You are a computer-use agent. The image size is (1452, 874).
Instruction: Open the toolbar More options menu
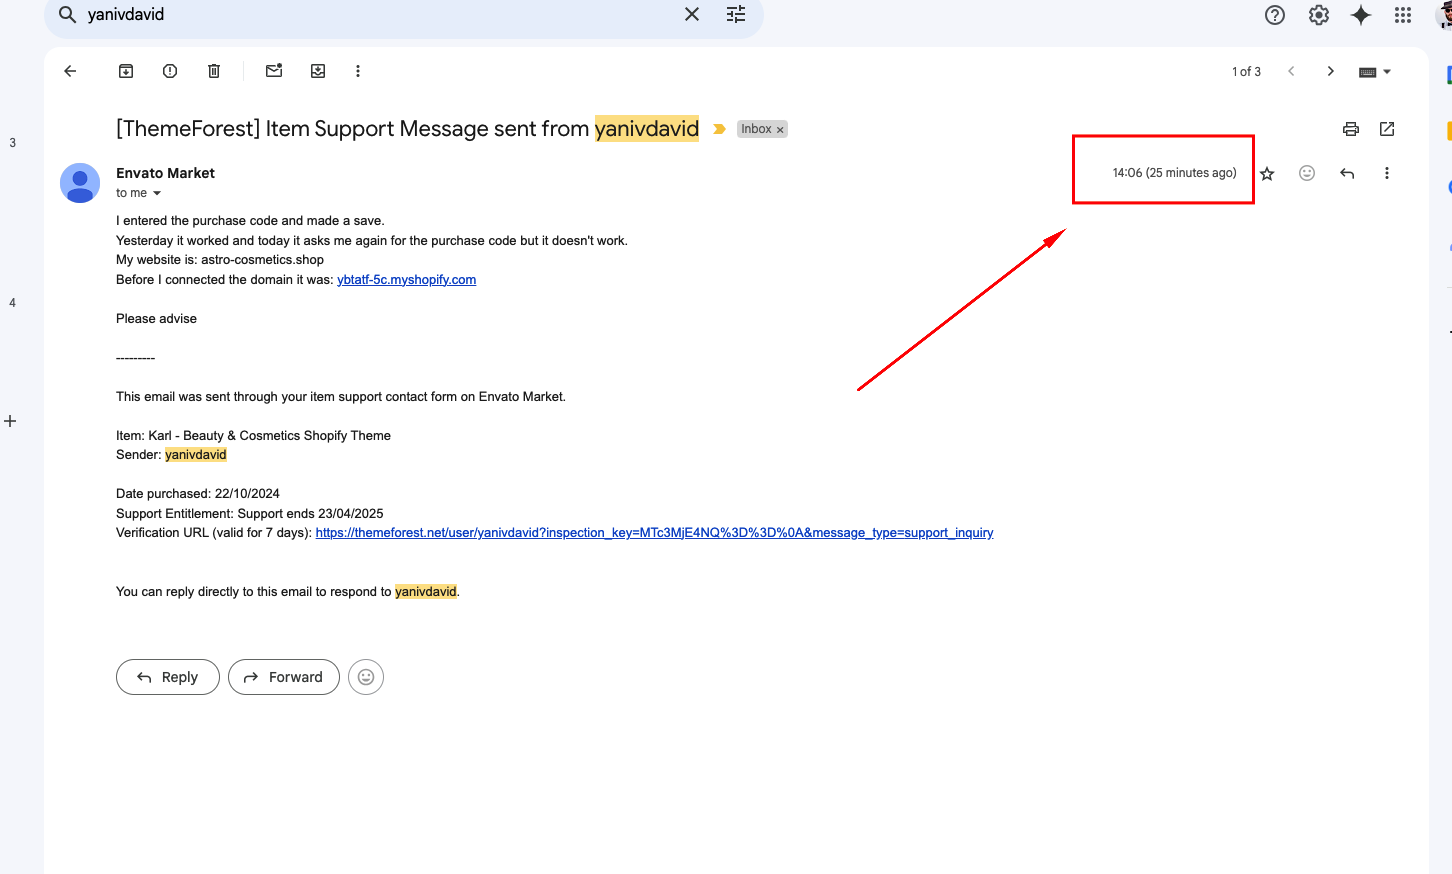(358, 71)
